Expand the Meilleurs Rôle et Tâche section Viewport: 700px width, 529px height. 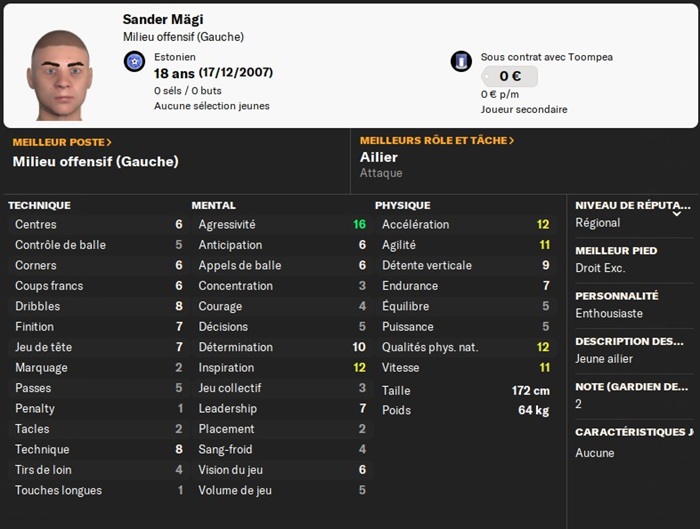[x=436, y=141]
